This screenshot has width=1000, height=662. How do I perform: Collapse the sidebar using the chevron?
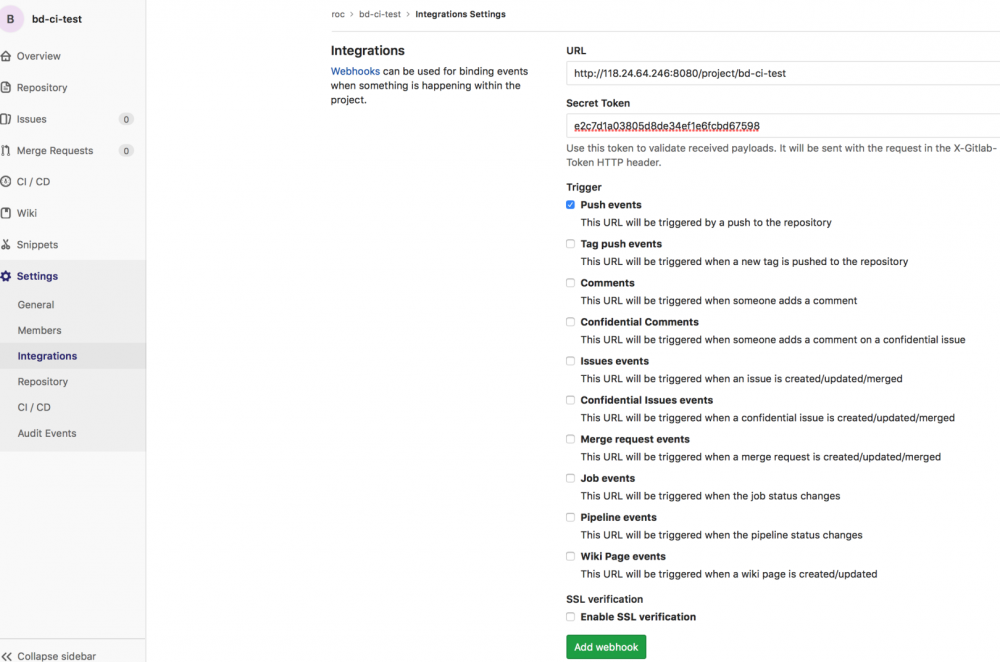(7, 656)
